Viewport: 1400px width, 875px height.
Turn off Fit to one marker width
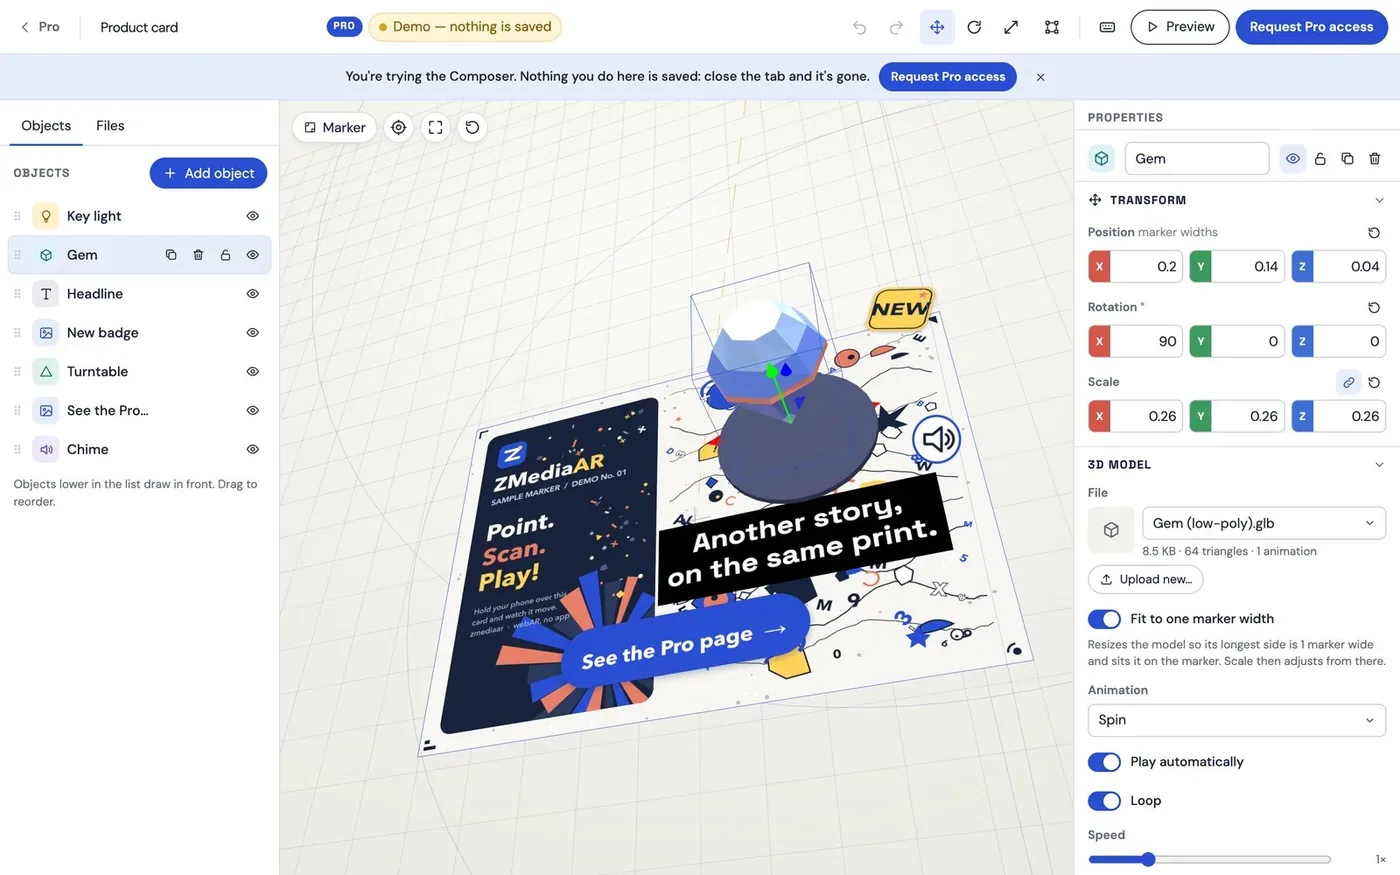[1104, 619]
